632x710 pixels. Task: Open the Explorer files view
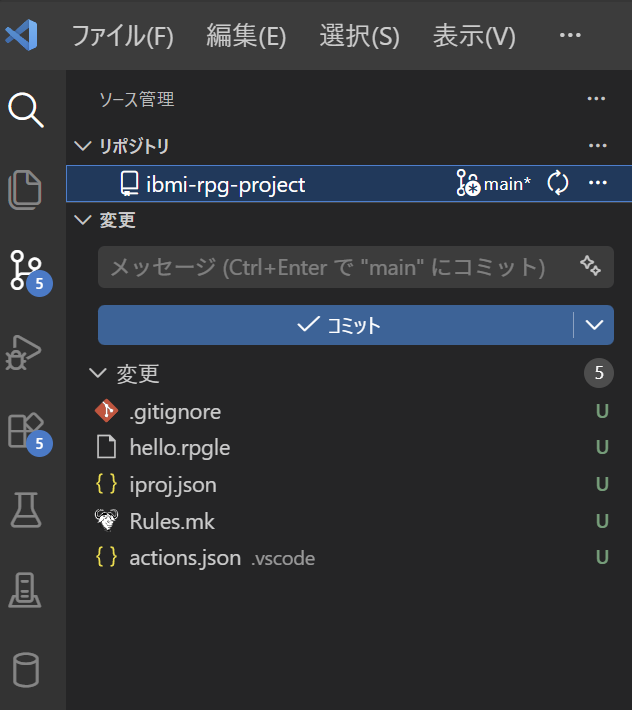click(x=27, y=189)
